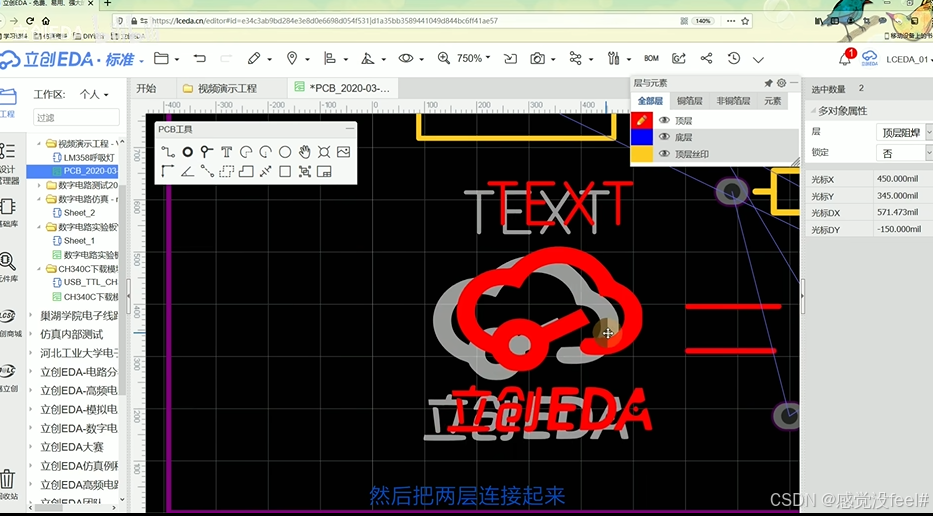This screenshot has height=516, width=933.
Task: Select the Arc tool in PCB tools
Action: tap(246, 152)
